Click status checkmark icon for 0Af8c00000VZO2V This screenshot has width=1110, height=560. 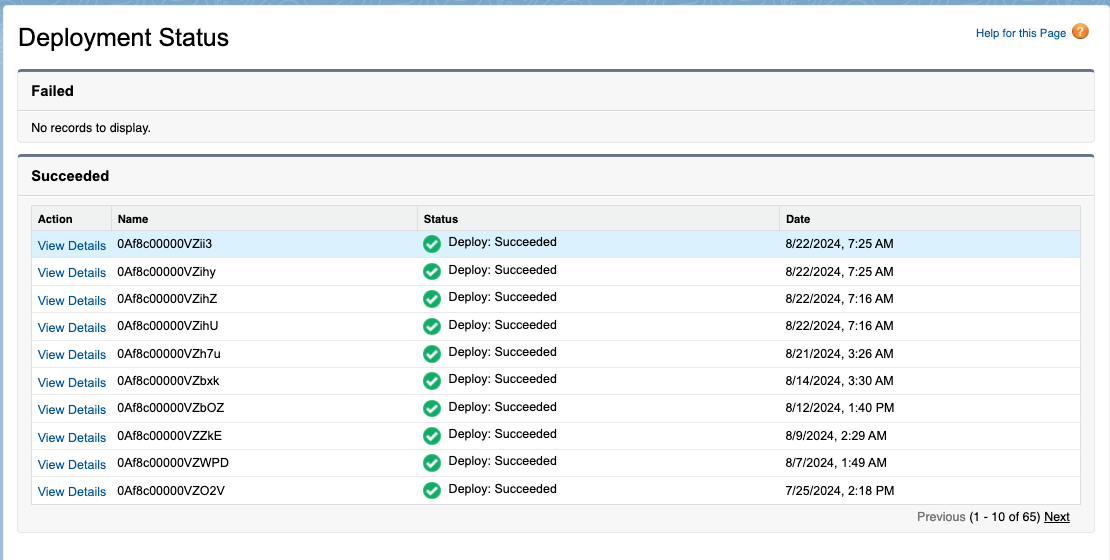tap(432, 491)
